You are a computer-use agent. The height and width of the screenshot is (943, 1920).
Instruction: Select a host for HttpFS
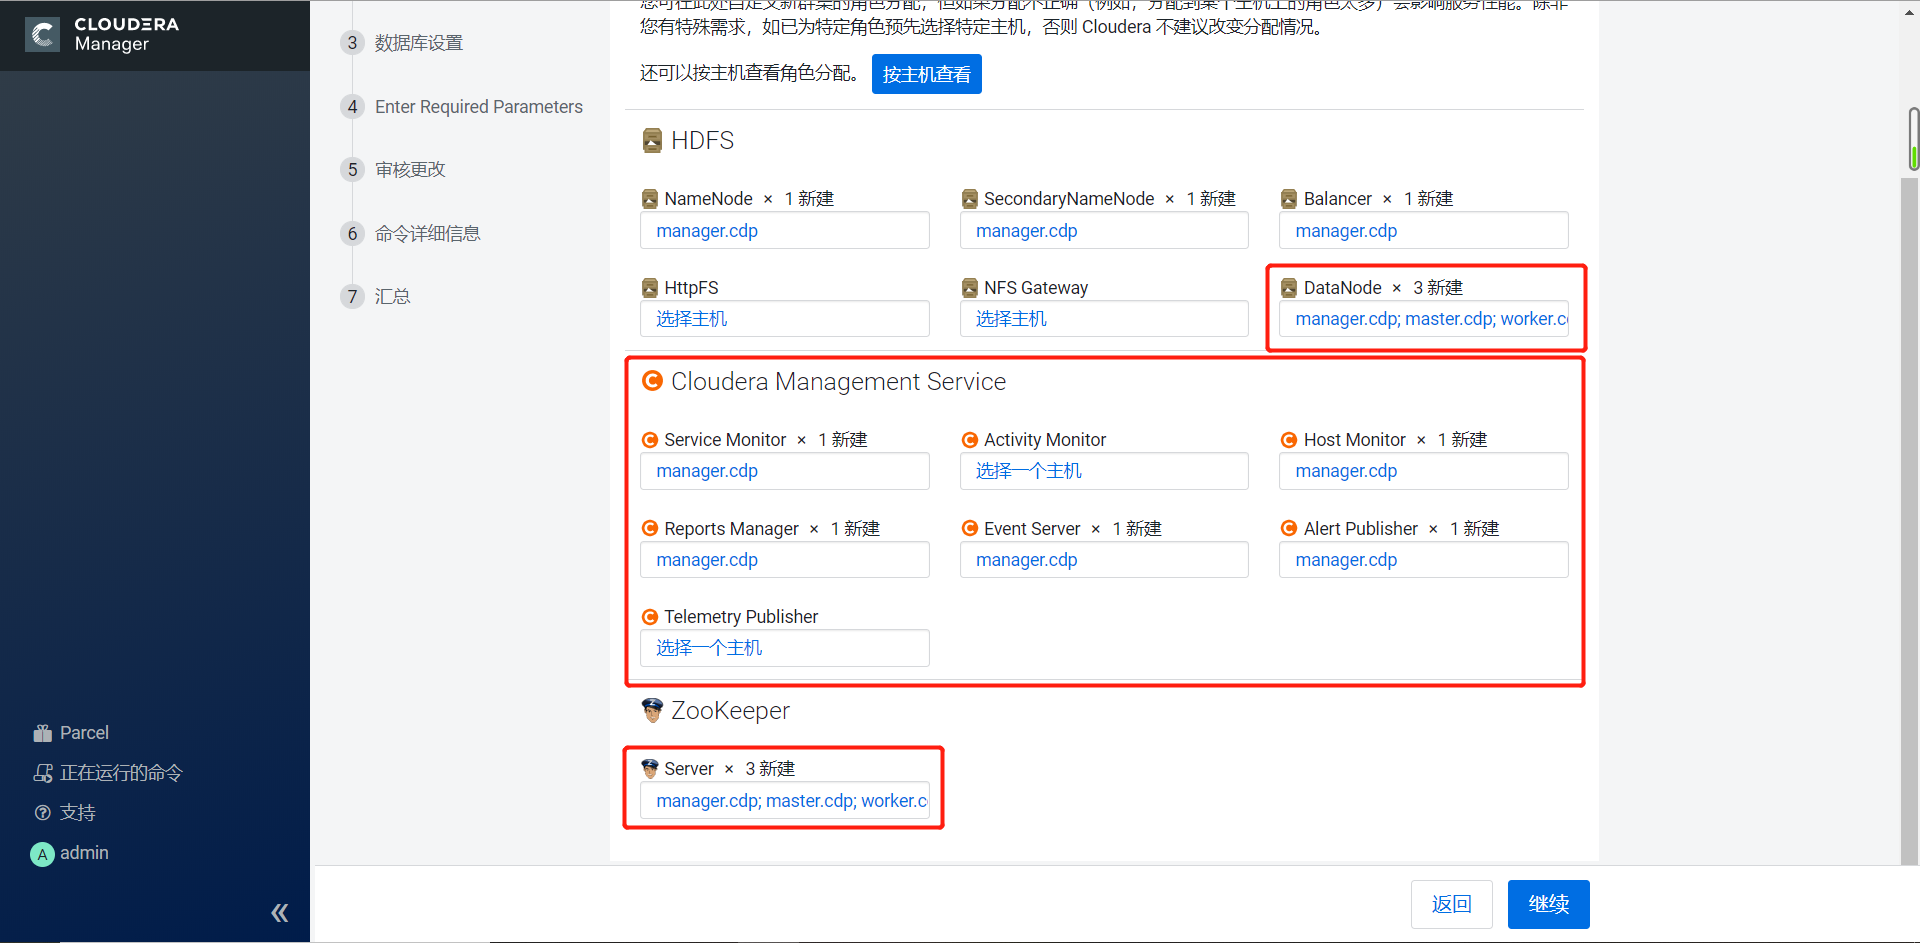tap(784, 318)
